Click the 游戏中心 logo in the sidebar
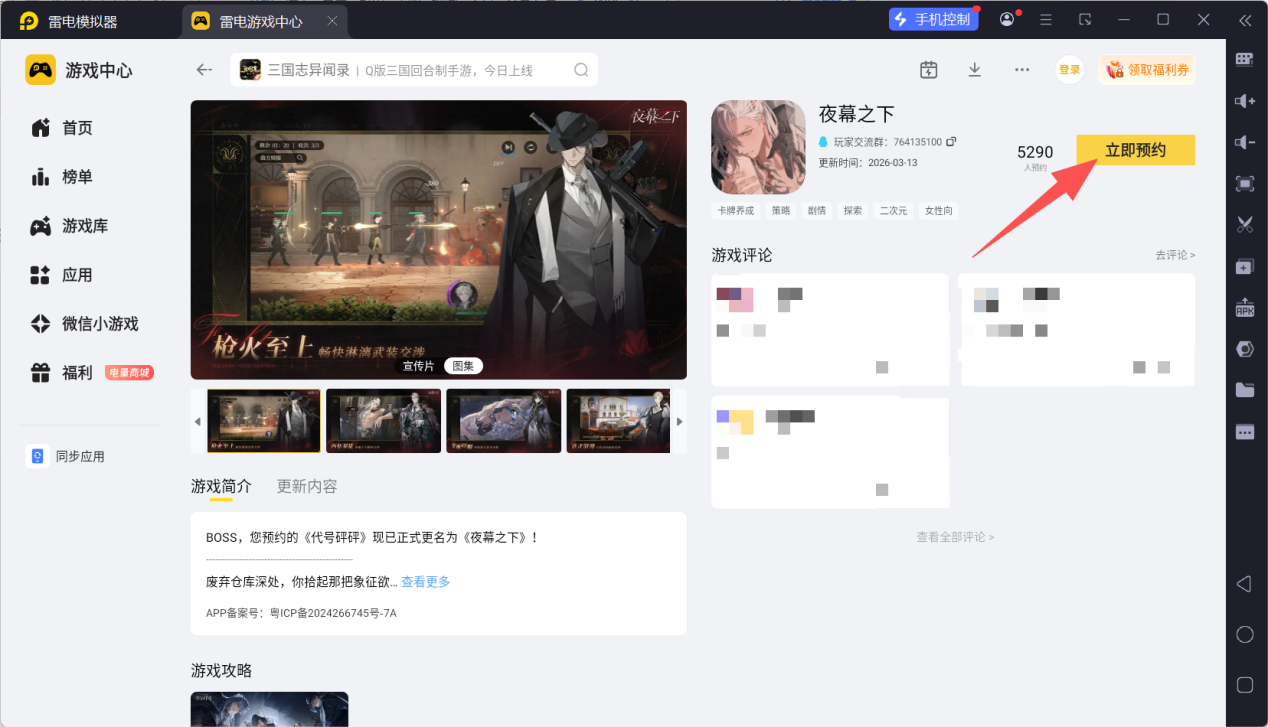 (x=79, y=70)
